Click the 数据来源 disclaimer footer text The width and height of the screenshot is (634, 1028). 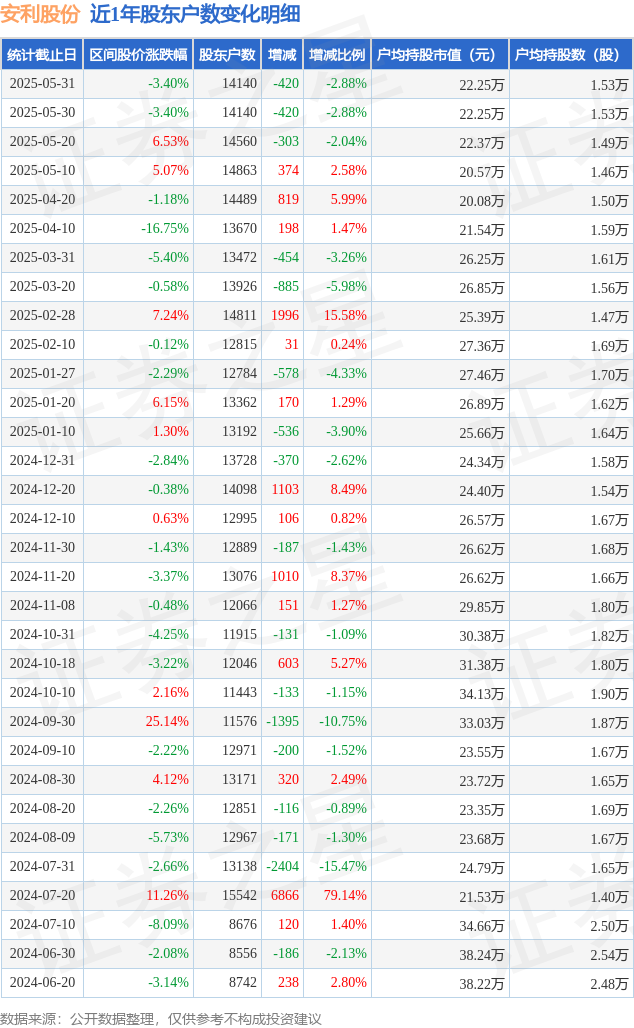point(161,1019)
